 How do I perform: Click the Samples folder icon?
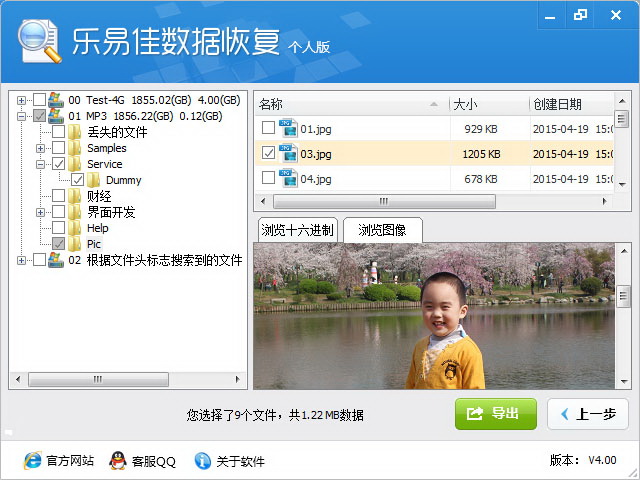click(75, 148)
